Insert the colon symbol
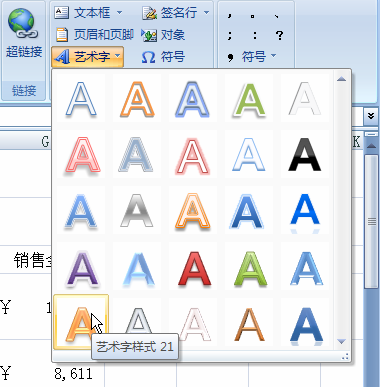The height and width of the screenshot is (387, 380). [255, 35]
